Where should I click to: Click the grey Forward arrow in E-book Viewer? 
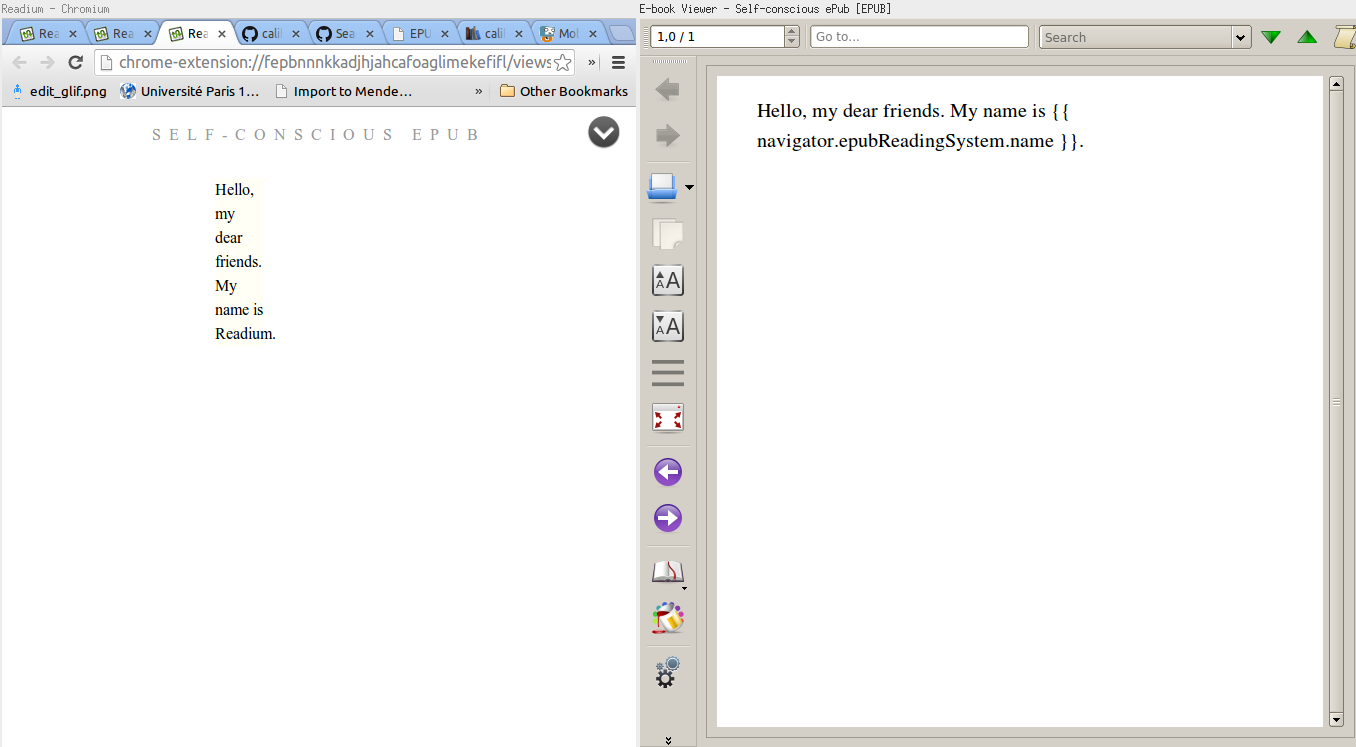click(668, 135)
